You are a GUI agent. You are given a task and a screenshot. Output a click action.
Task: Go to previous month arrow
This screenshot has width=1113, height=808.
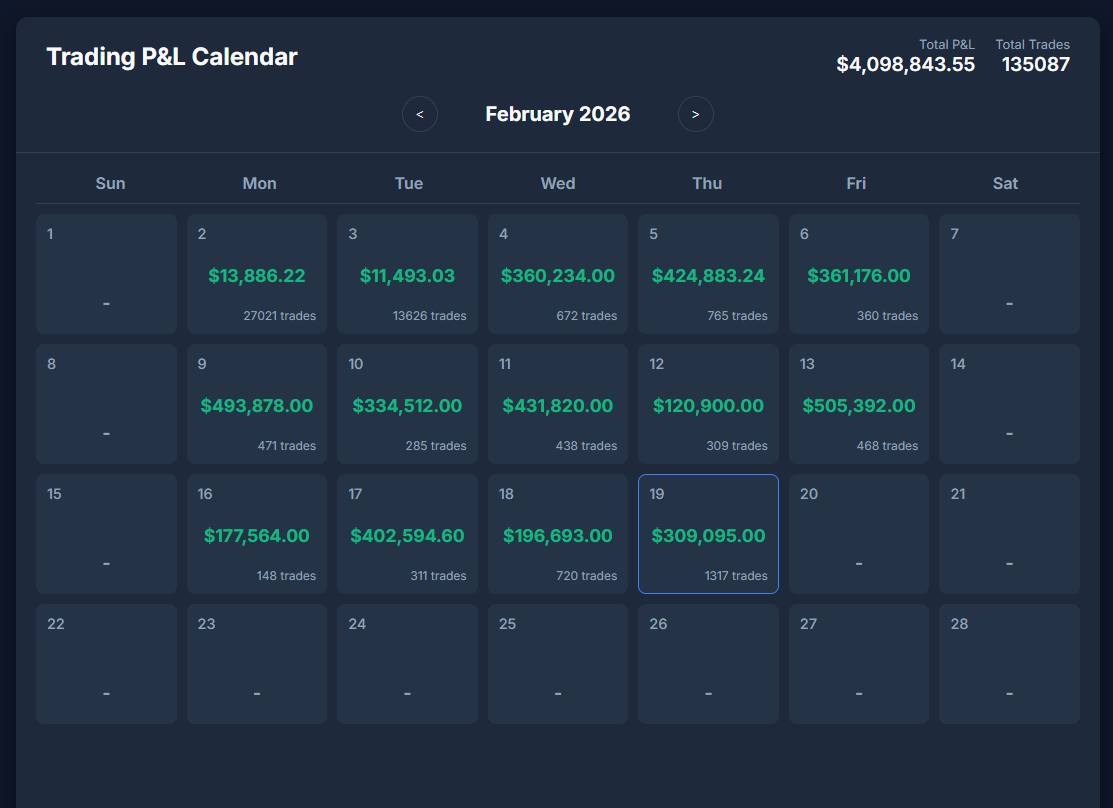pos(420,114)
